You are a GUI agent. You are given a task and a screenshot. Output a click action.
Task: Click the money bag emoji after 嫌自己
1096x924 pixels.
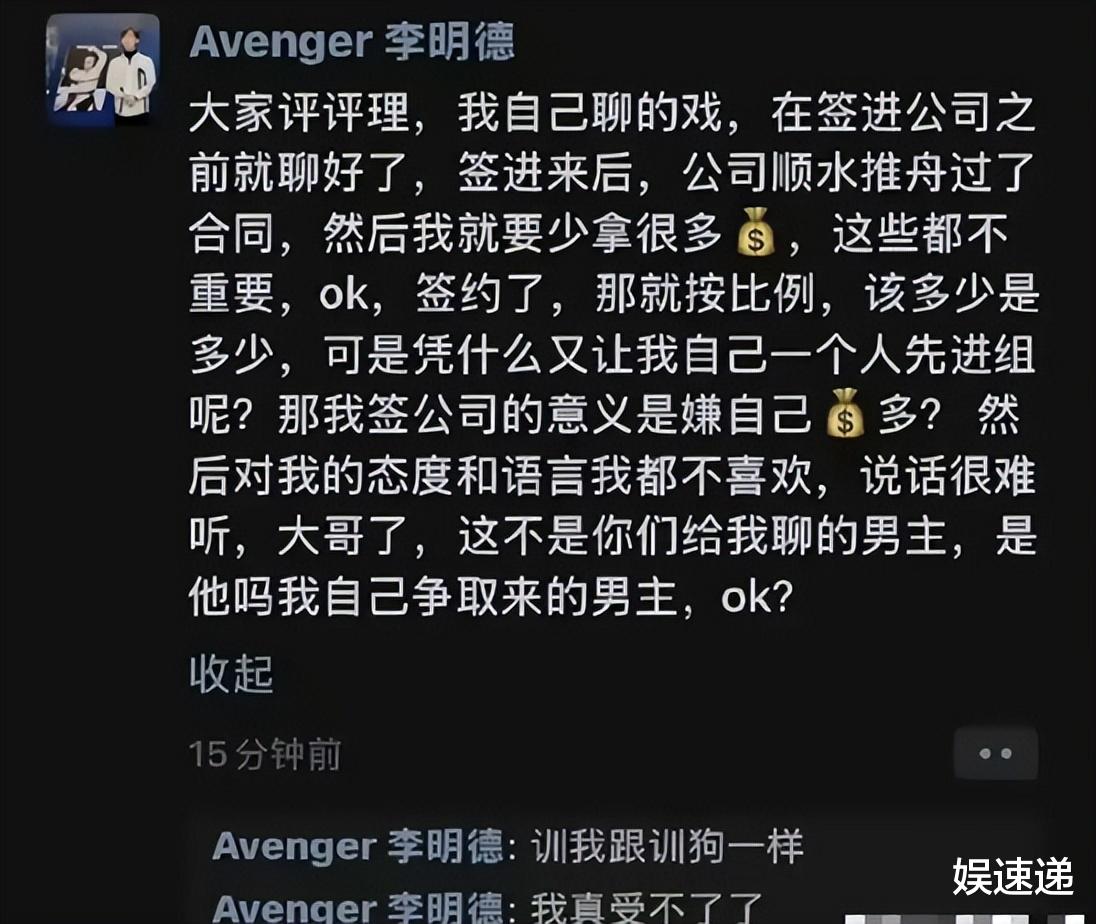(844, 414)
